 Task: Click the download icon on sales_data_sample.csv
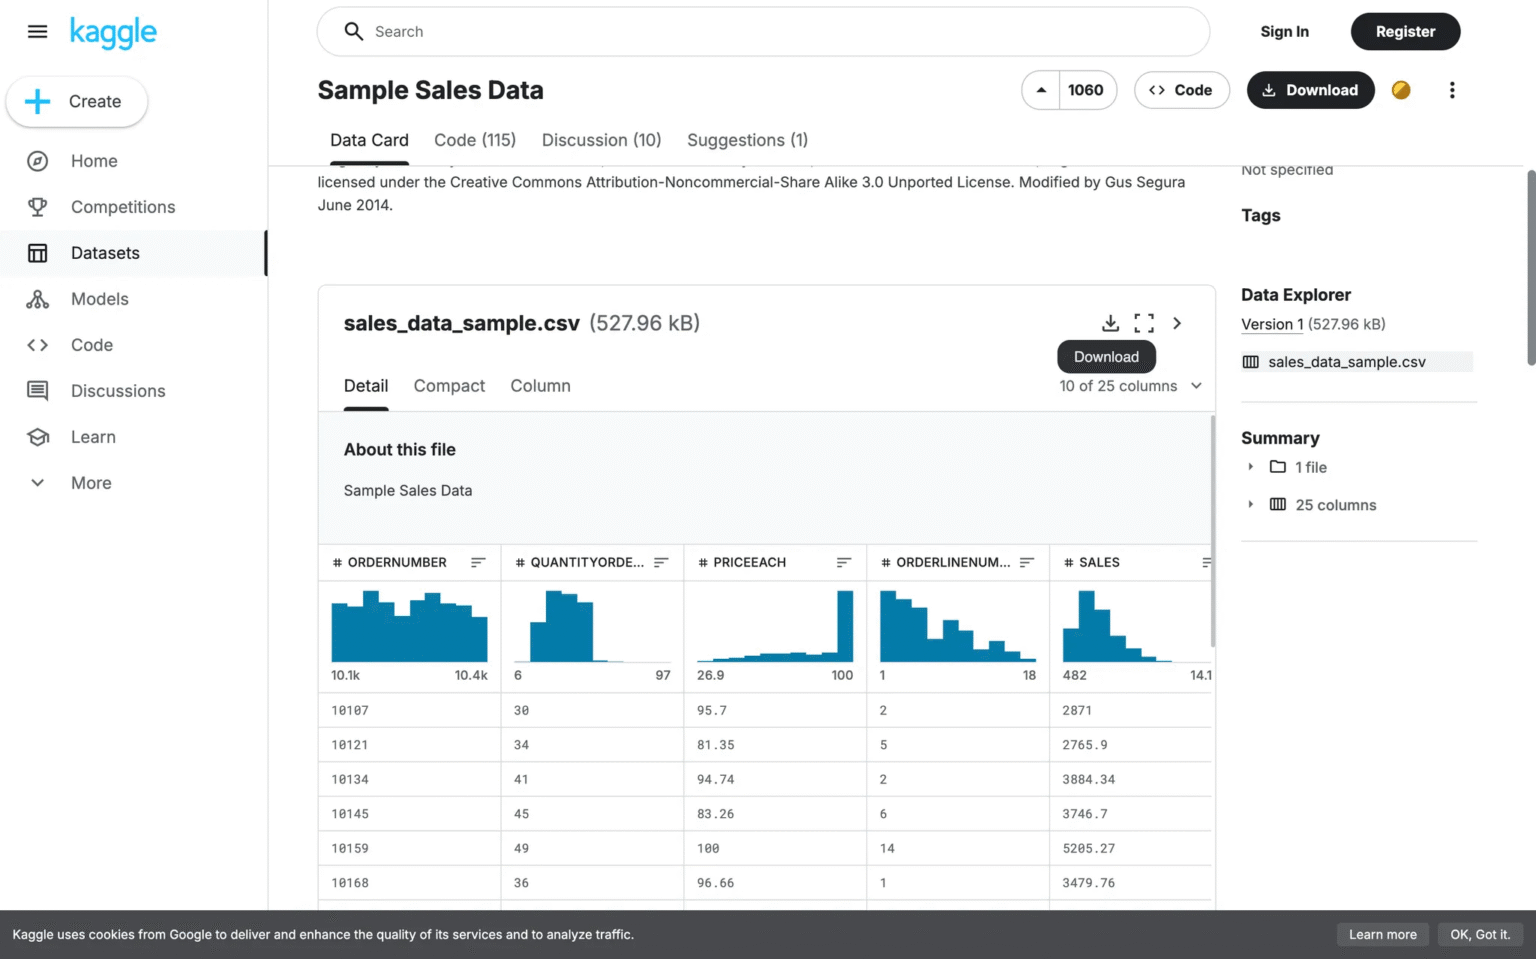(x=1110, y=323)
